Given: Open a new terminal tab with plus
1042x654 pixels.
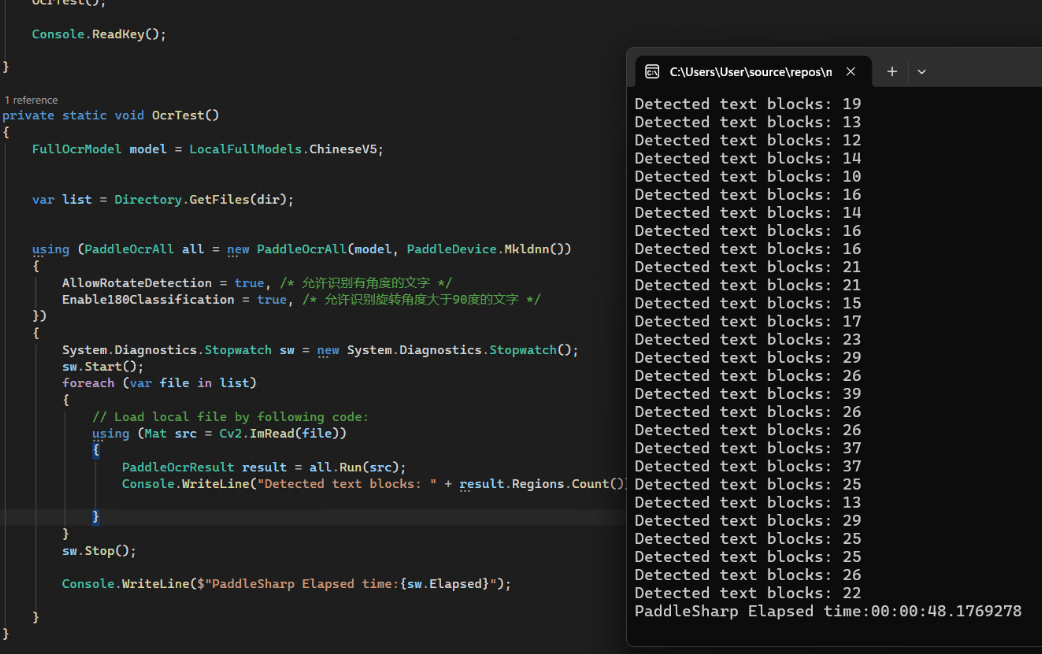Looking at the screenshot, I should click(892, 72).
